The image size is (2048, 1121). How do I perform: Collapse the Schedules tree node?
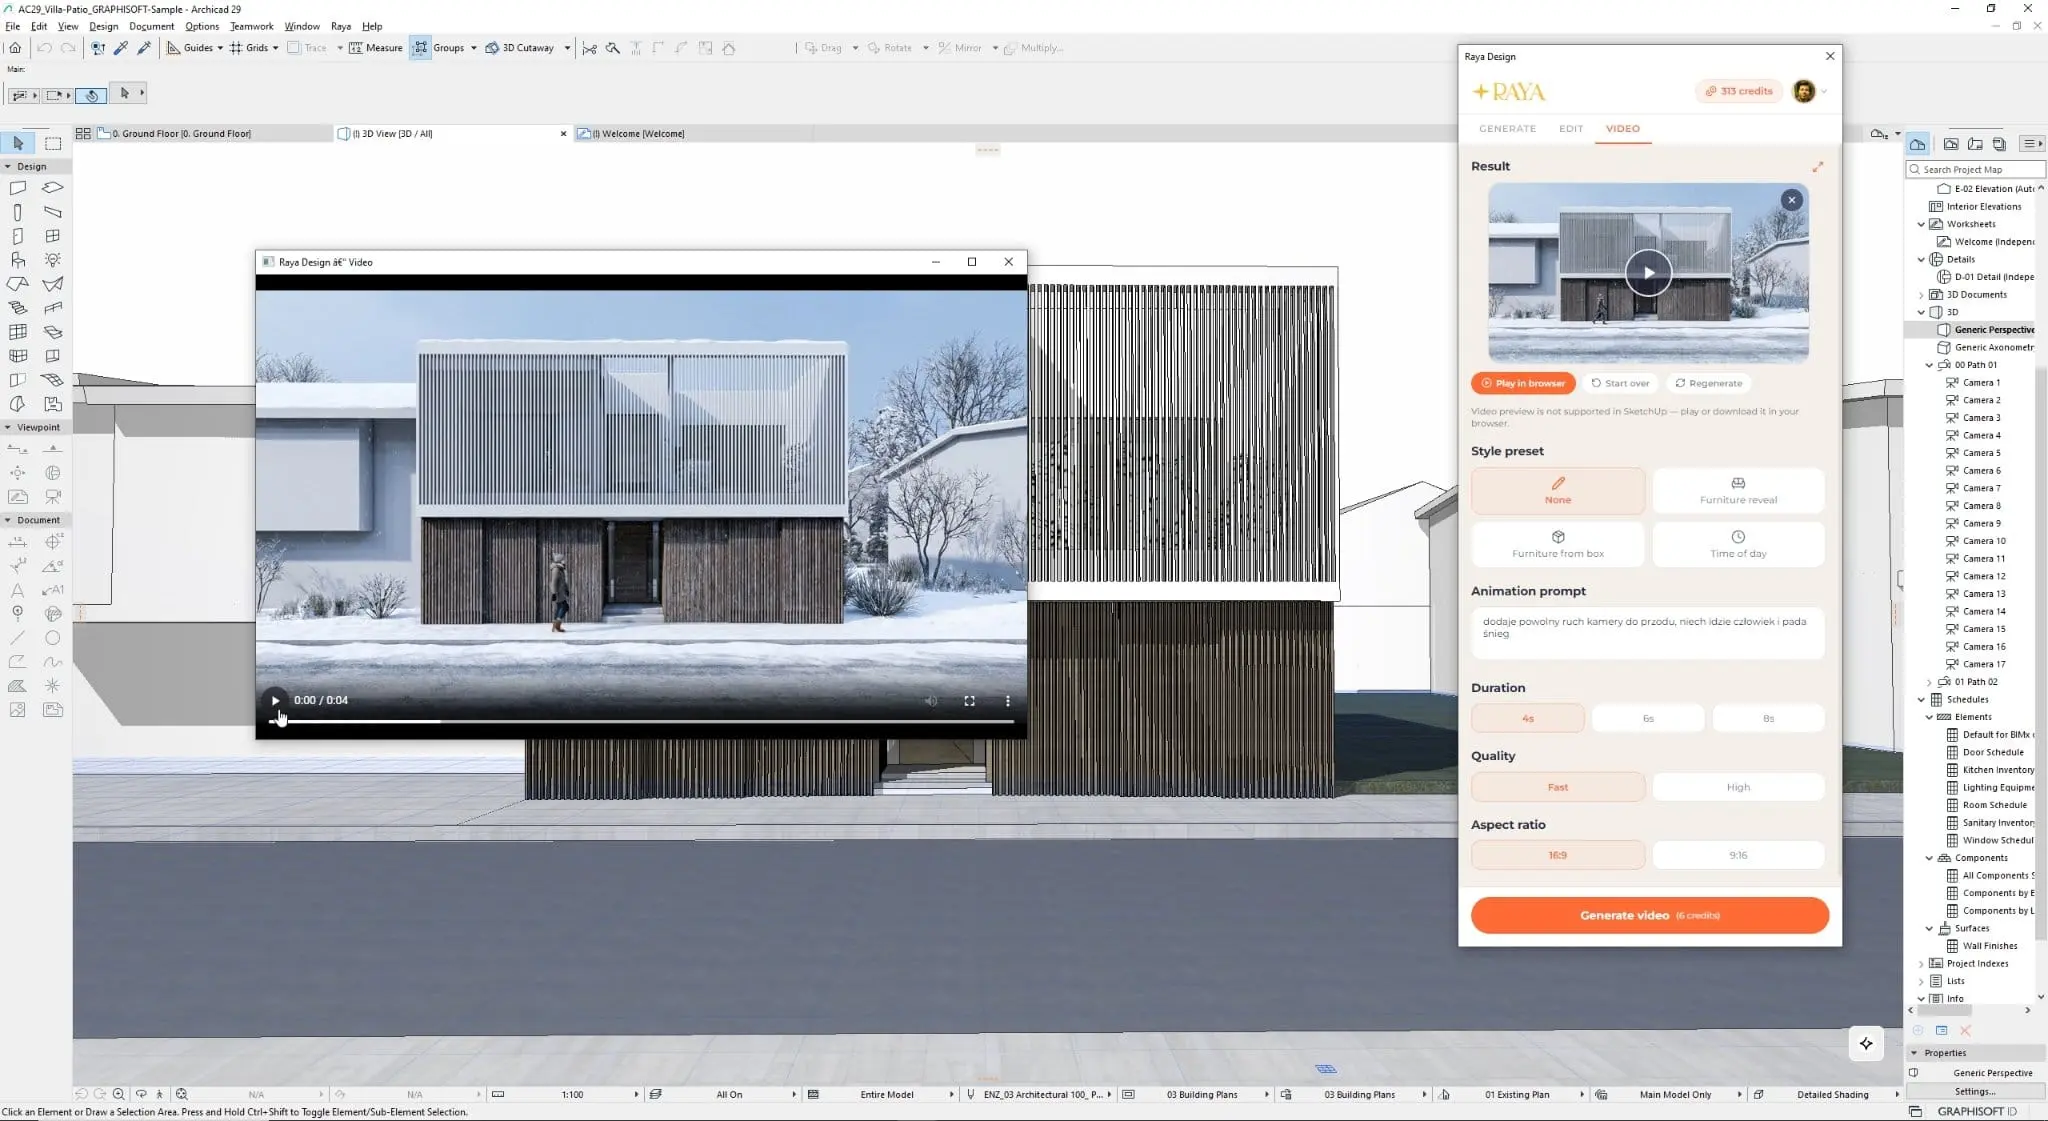click(x=1921, y=700)
